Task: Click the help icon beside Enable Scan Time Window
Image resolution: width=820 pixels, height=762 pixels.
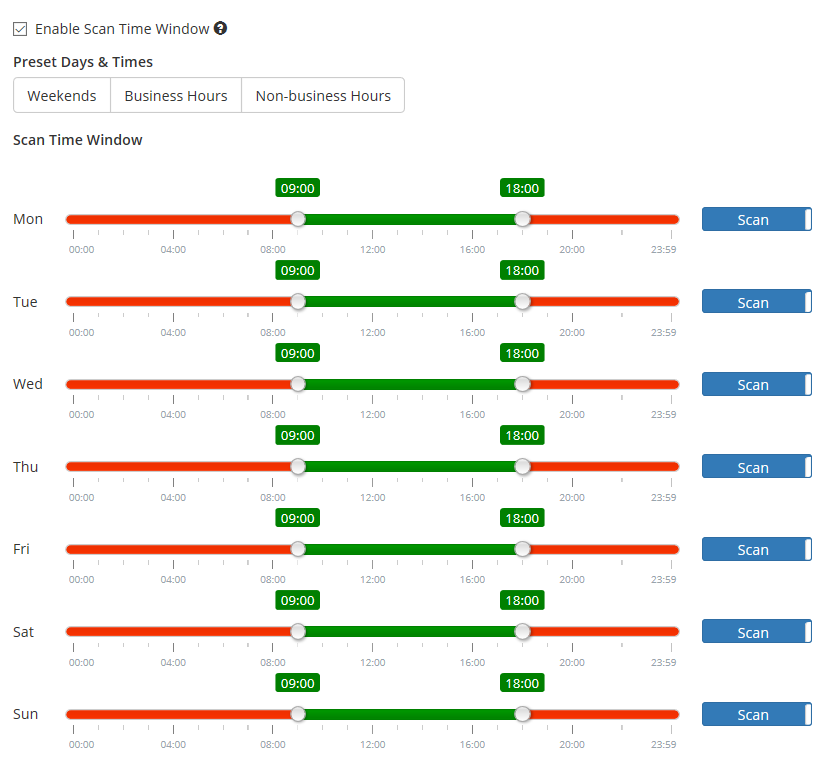Action: click(x=221, y=29)
